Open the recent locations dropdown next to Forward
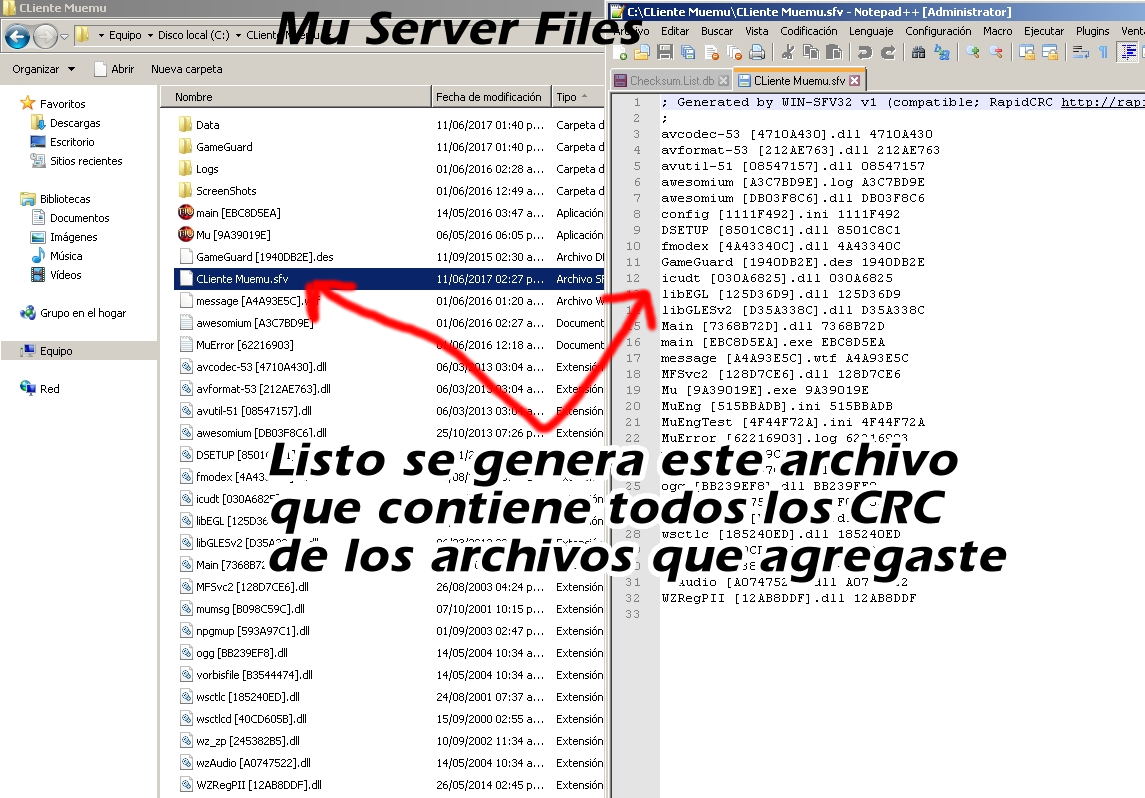1145x798 pixels. pos(64,36)
